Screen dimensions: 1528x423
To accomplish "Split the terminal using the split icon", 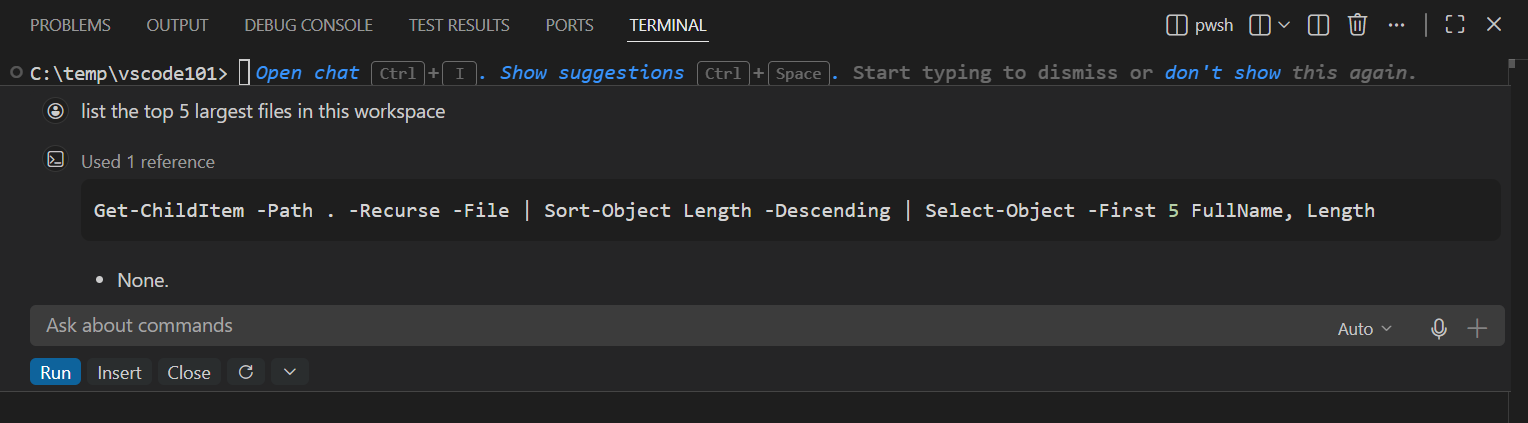I will 1318,25.
